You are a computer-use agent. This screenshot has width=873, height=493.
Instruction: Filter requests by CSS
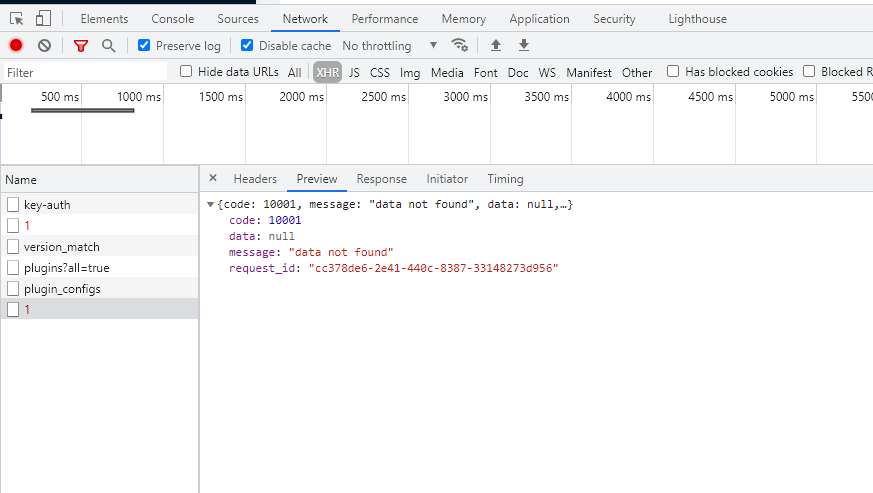click(380, 72)
